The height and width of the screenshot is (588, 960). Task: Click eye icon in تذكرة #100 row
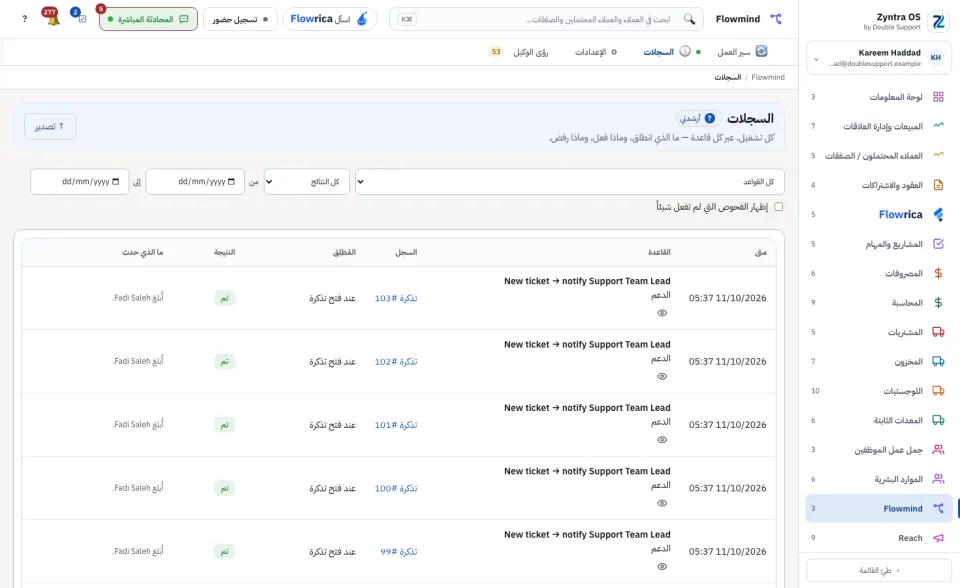coord(662,503)
